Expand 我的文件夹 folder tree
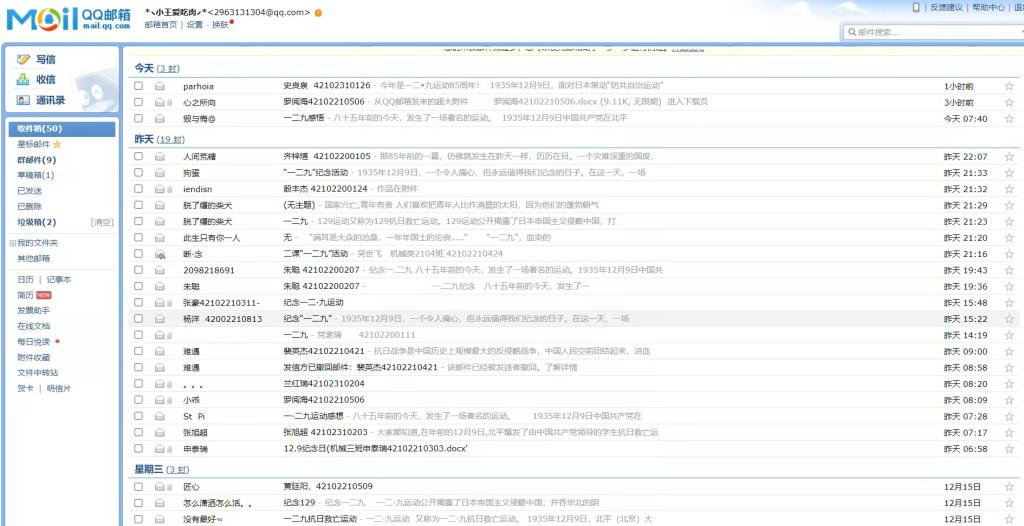 tap(12, 243)
